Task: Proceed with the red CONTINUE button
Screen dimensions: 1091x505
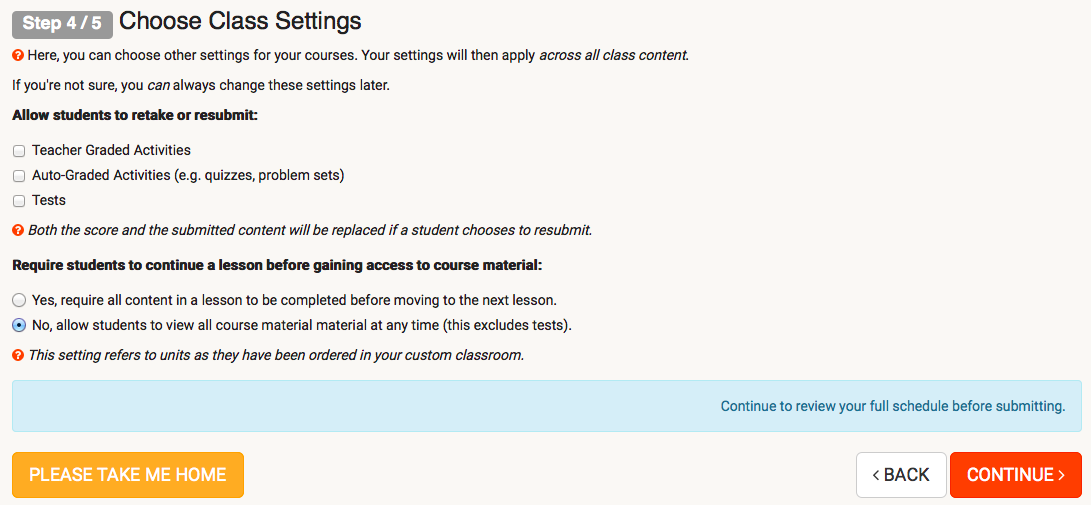Action: 1016,475
